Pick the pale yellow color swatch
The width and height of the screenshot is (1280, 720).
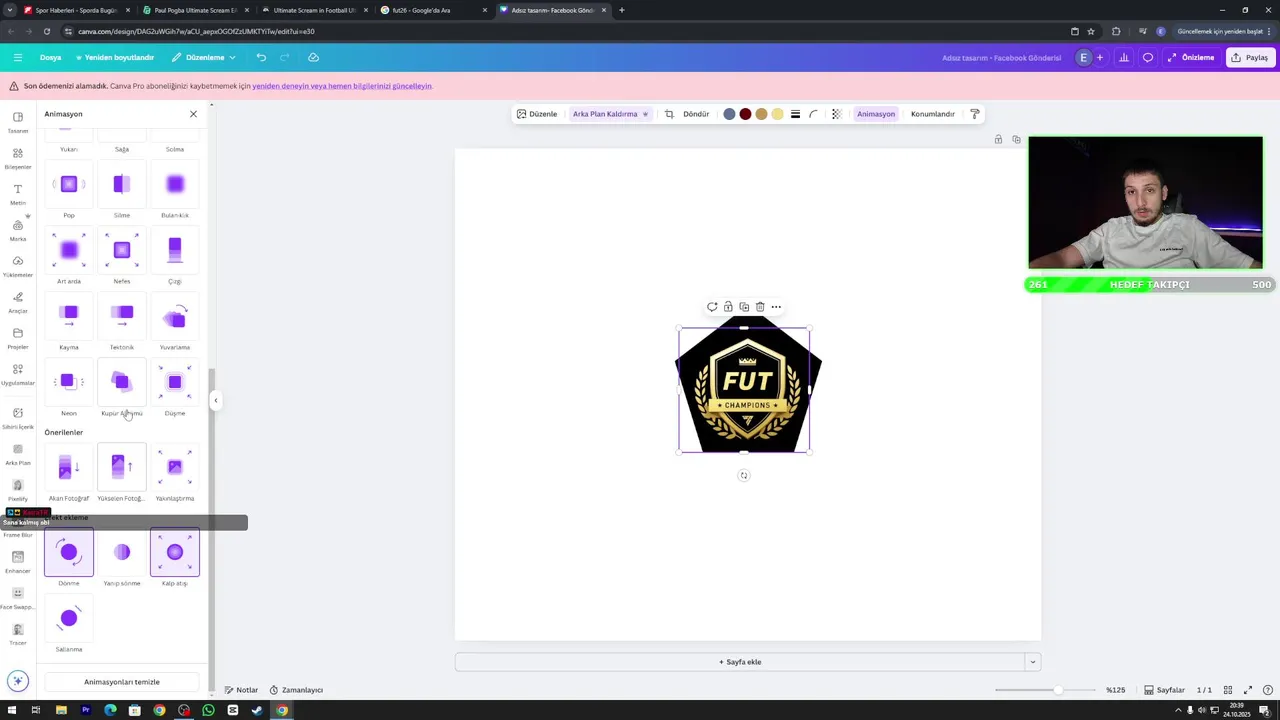click(x=777, y=114)
